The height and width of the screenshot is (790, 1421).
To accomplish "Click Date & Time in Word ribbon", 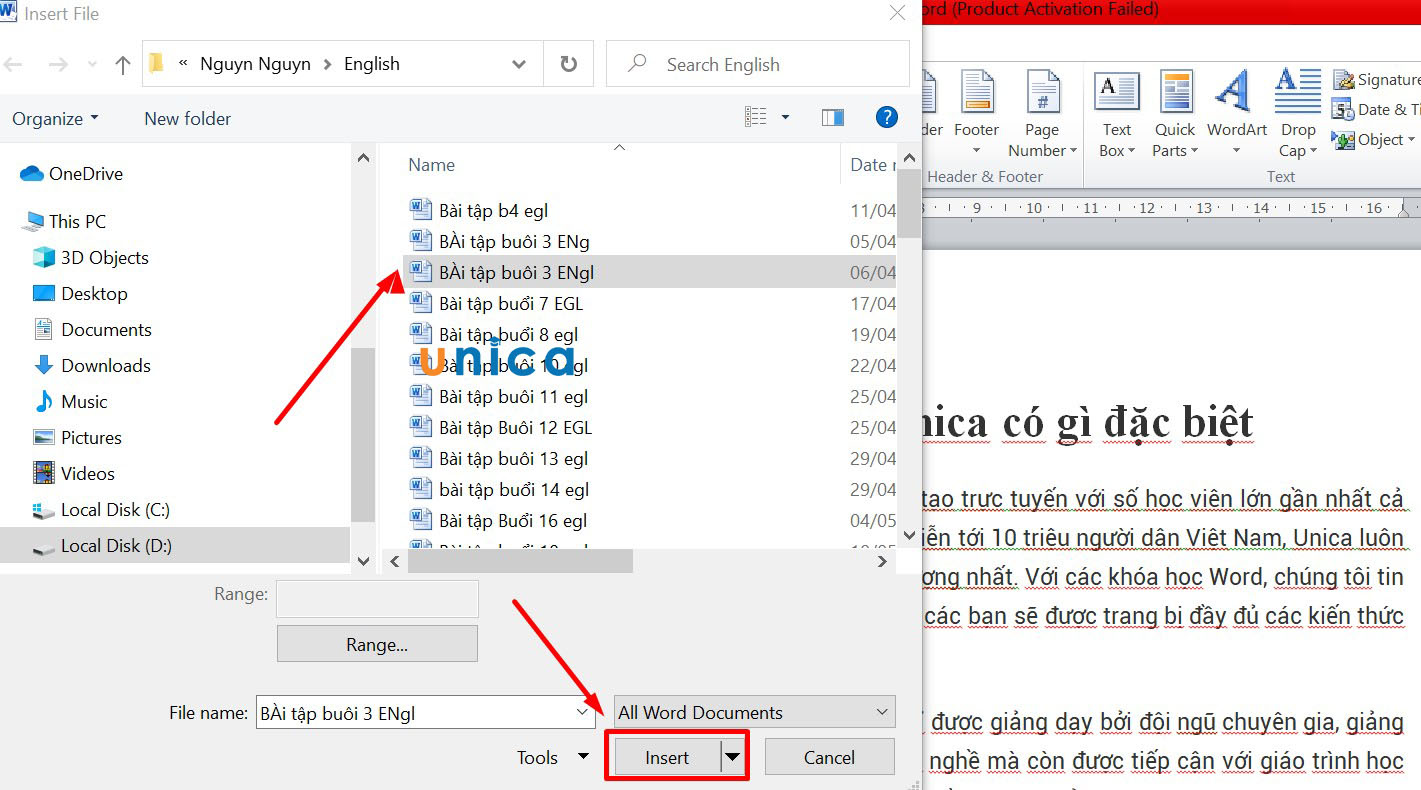I will [x=1377, y=109].
